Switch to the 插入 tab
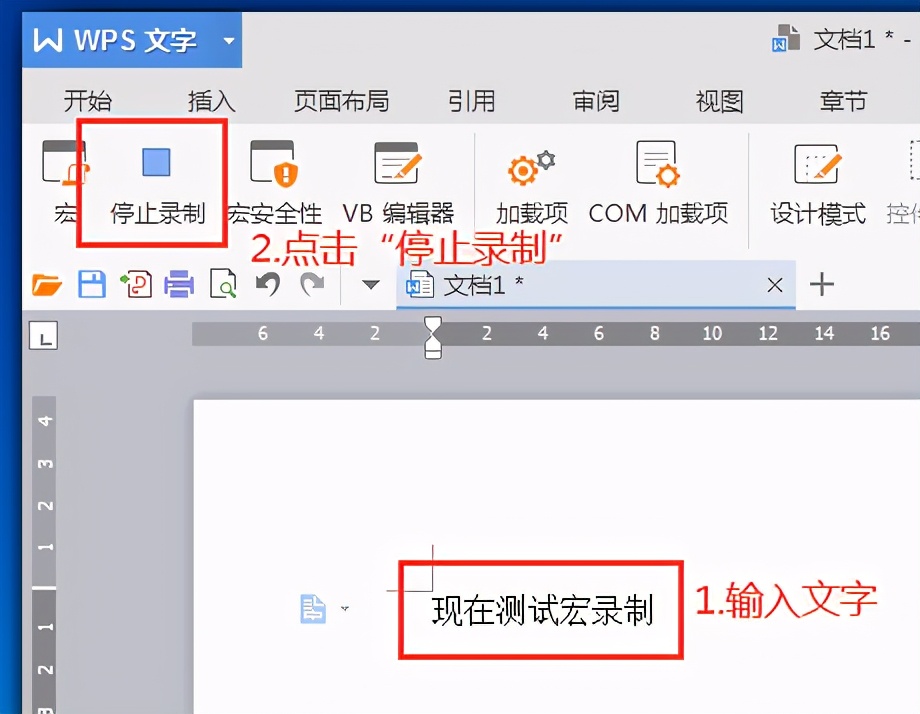Screen dimensions: 920x714 pyautogui.click(x=212, y=101)
